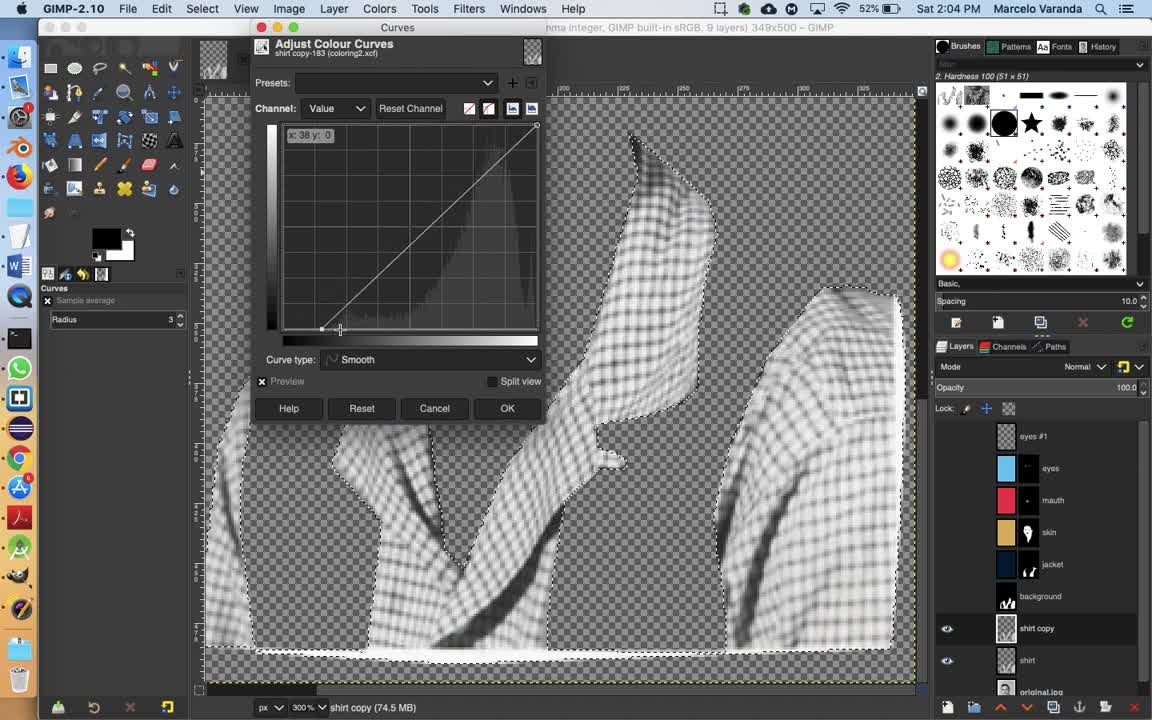Open the px units dropdown

(270, 708)
